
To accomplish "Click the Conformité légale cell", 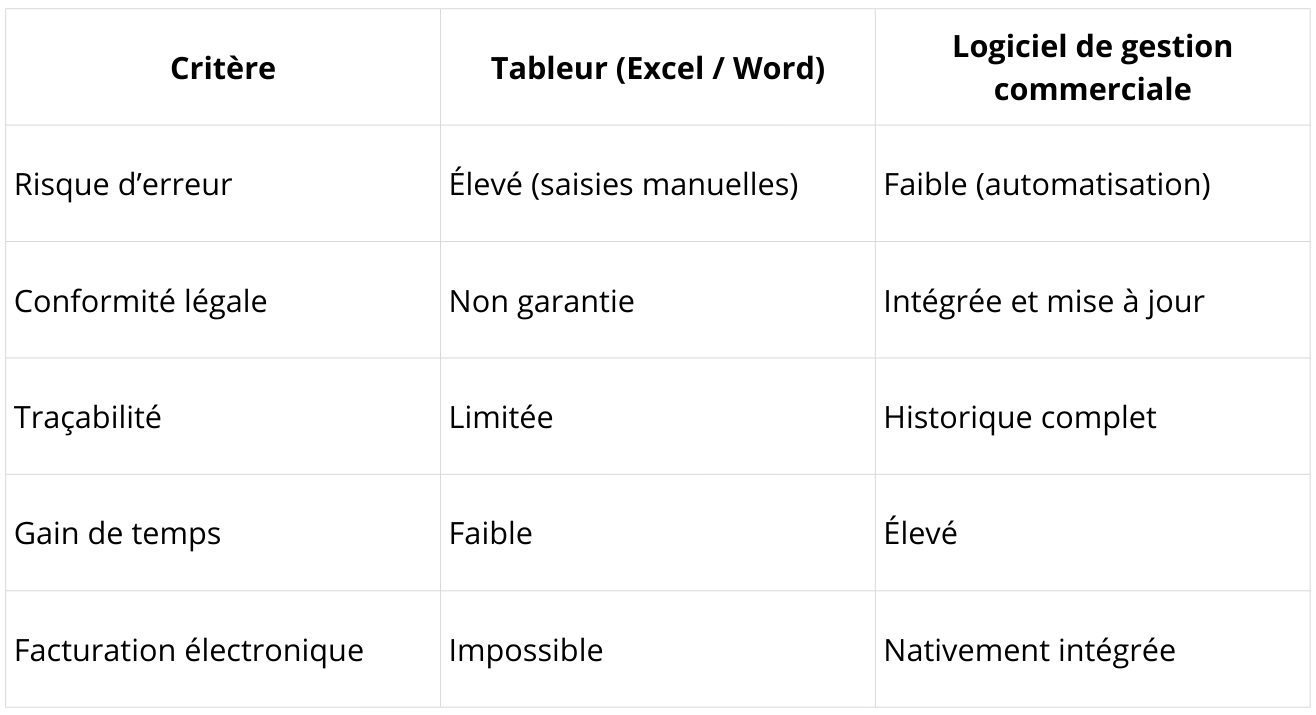I will point(140,301).
